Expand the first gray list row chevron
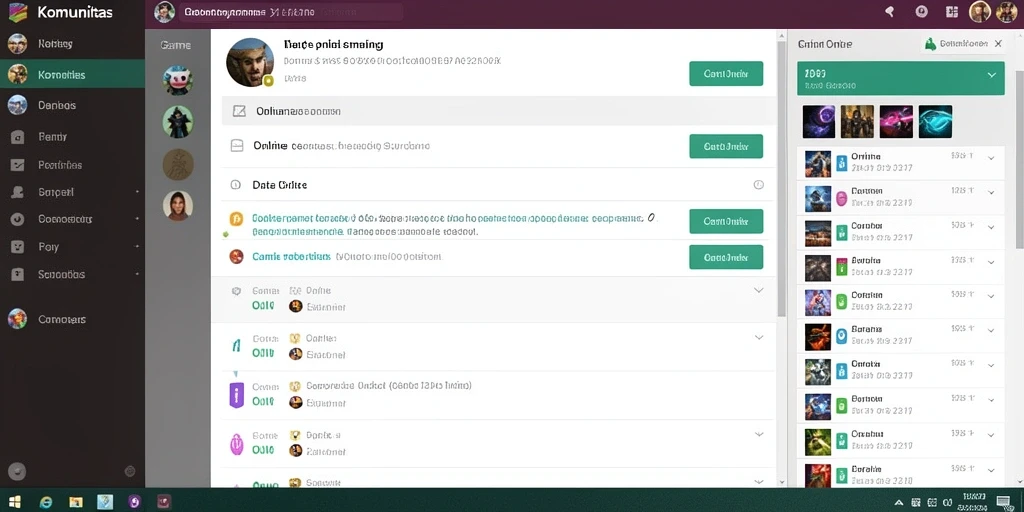The height and width of the screenshot is (512, 1024). pos(758,290)
